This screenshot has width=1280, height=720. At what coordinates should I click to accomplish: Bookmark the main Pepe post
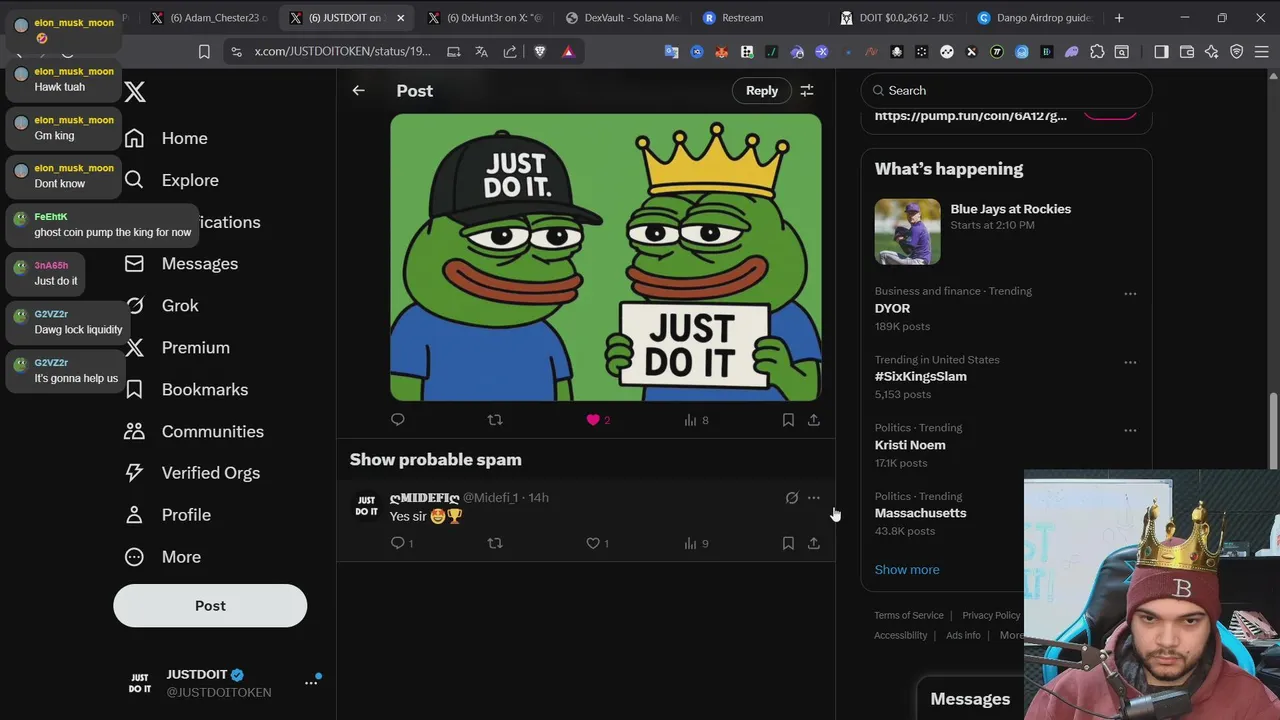coord(788,420)
